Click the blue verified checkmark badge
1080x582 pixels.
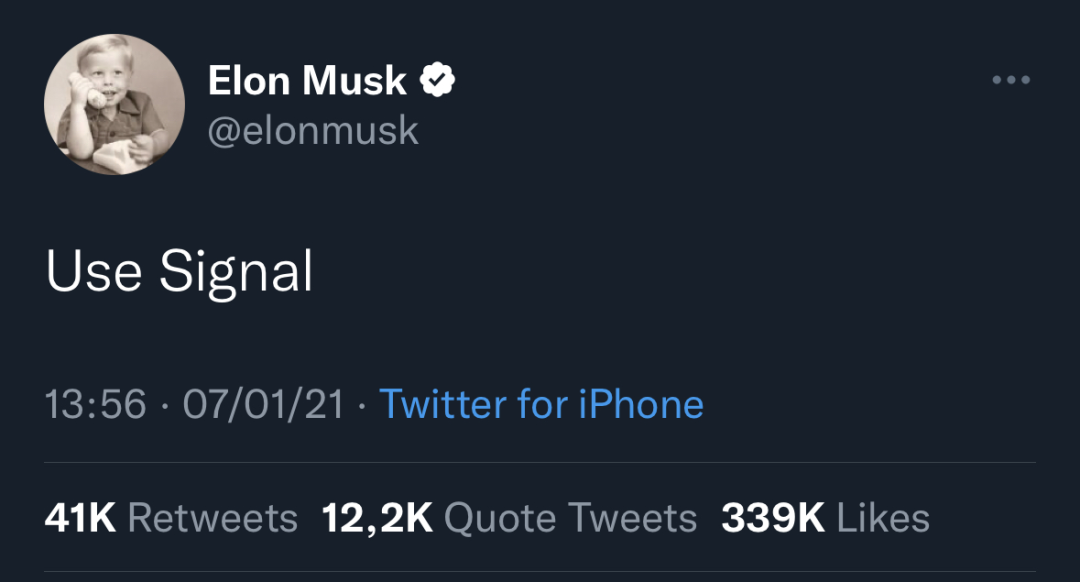[x=437, y=80]
